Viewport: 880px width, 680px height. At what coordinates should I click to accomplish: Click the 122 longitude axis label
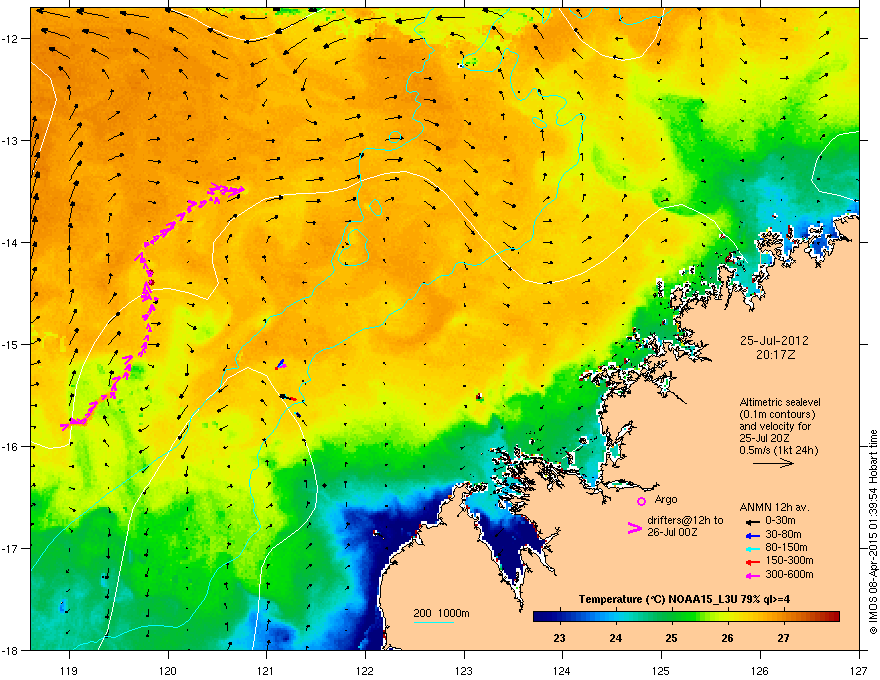coord(365,671)
